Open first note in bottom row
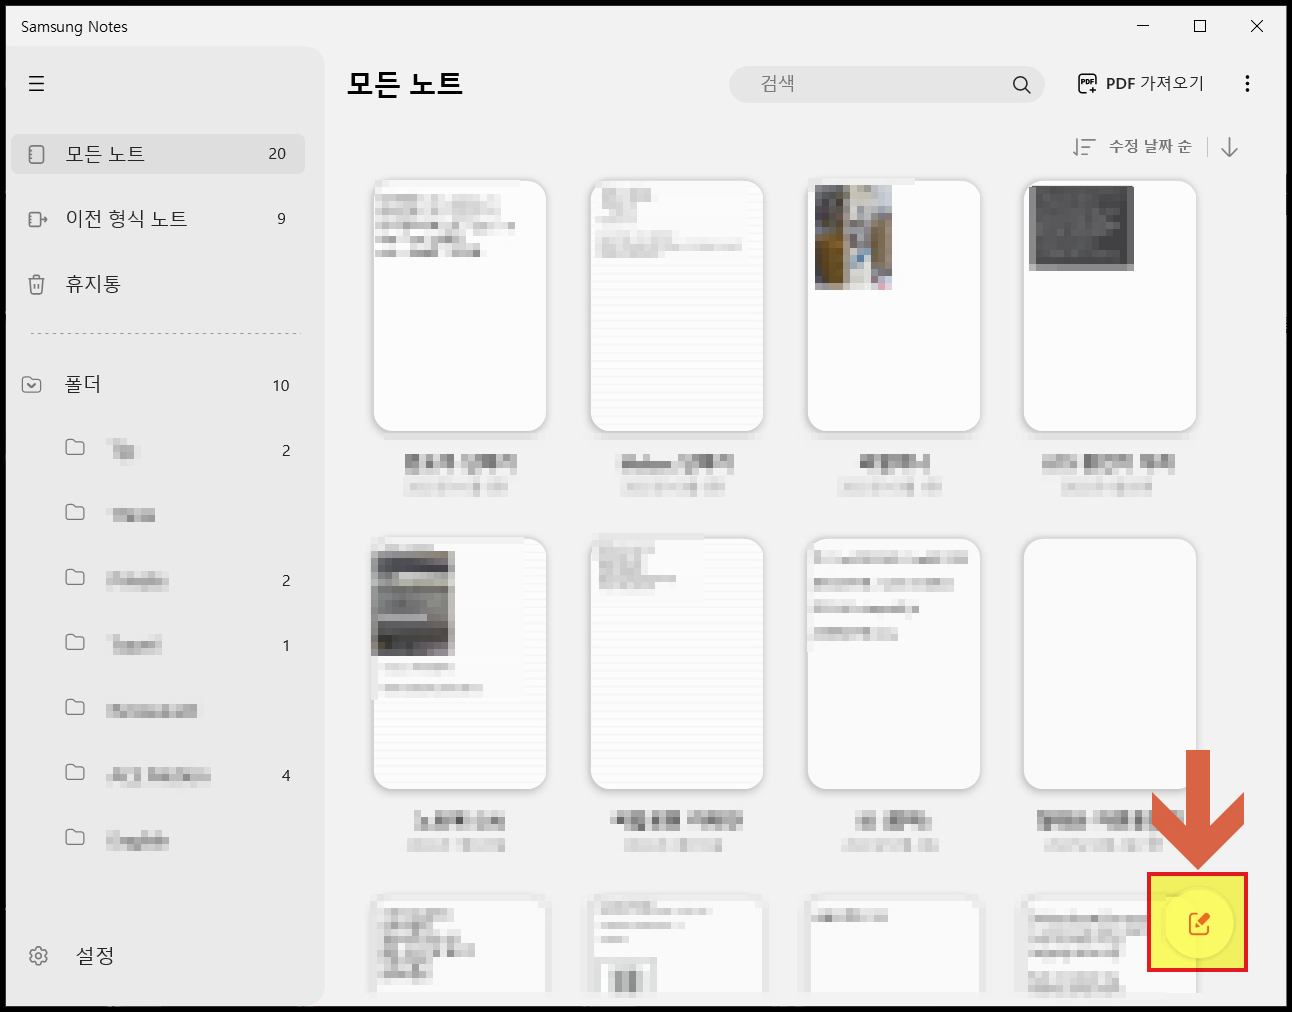Screen dimensions: 1292x1012 pos(460,945)
